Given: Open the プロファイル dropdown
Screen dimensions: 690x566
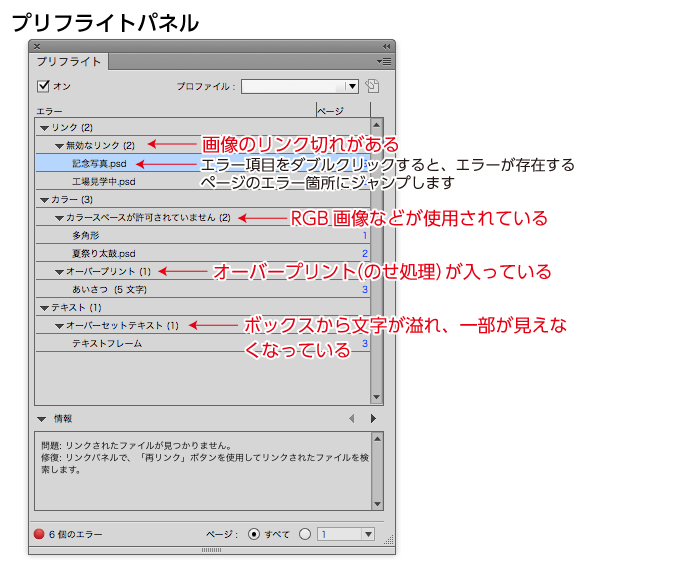Looking at the screenshot, I should click(x=300, y=86).
